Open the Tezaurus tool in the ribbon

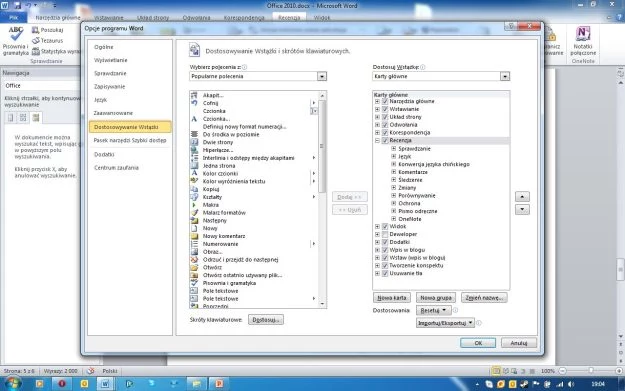(x=47, y=40)
